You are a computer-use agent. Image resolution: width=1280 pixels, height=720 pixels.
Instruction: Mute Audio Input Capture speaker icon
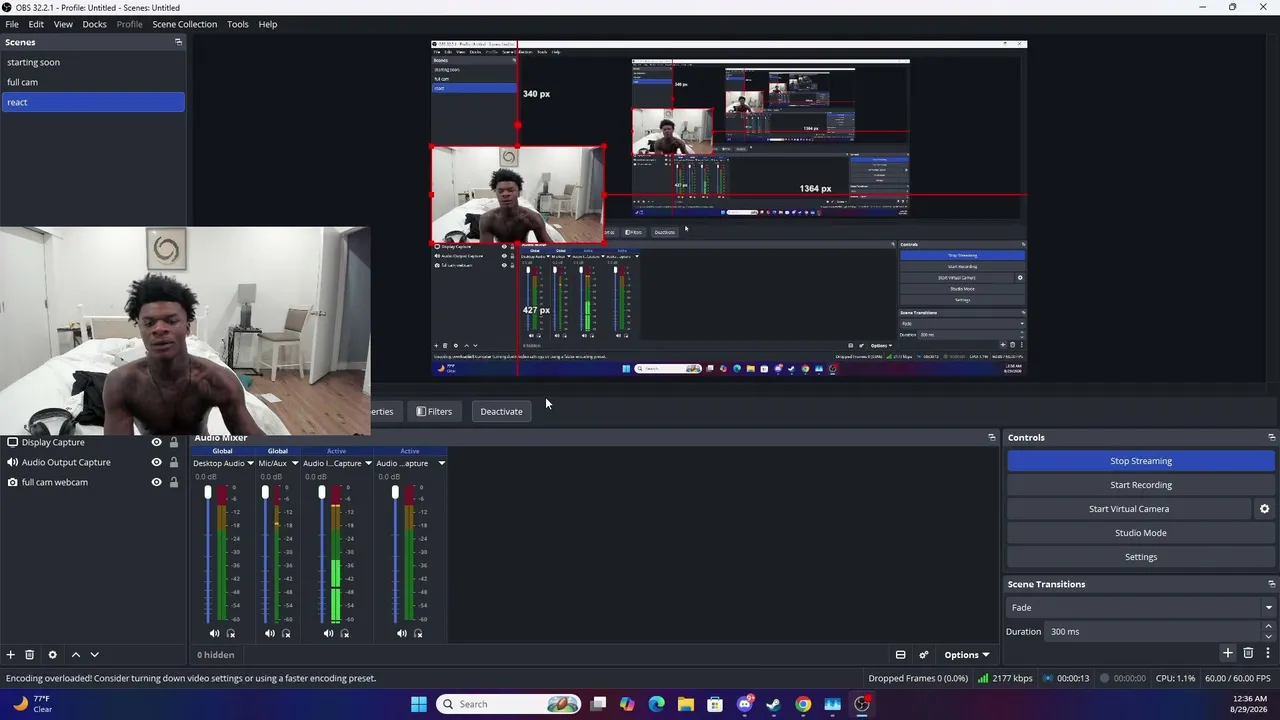pyautogui.click(x=328, y=633)
